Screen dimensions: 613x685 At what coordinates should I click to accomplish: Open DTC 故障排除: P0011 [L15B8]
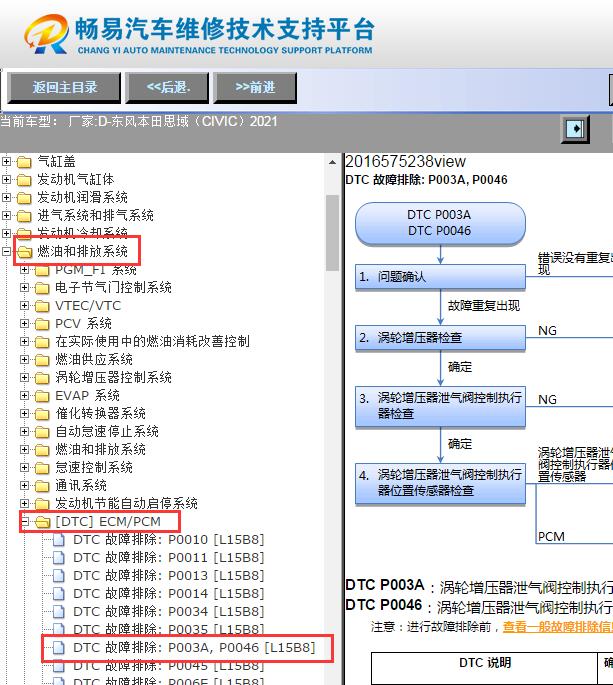click(169, 558)
